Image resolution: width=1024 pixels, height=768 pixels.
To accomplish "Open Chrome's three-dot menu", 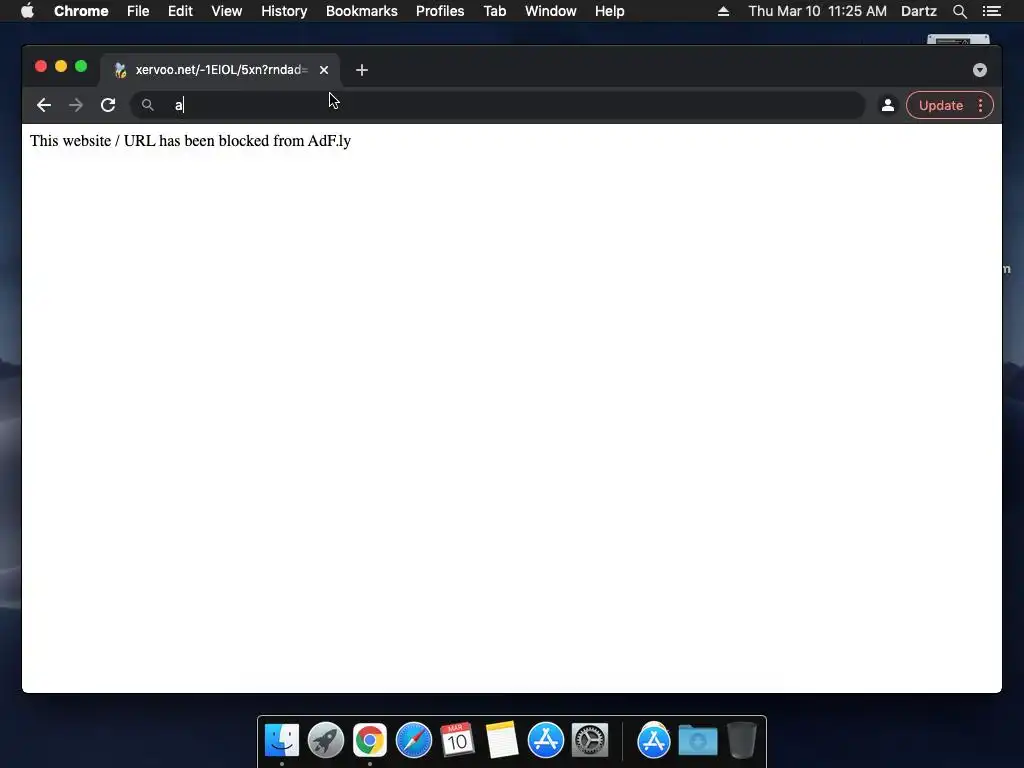I will [x=980, y=105].
